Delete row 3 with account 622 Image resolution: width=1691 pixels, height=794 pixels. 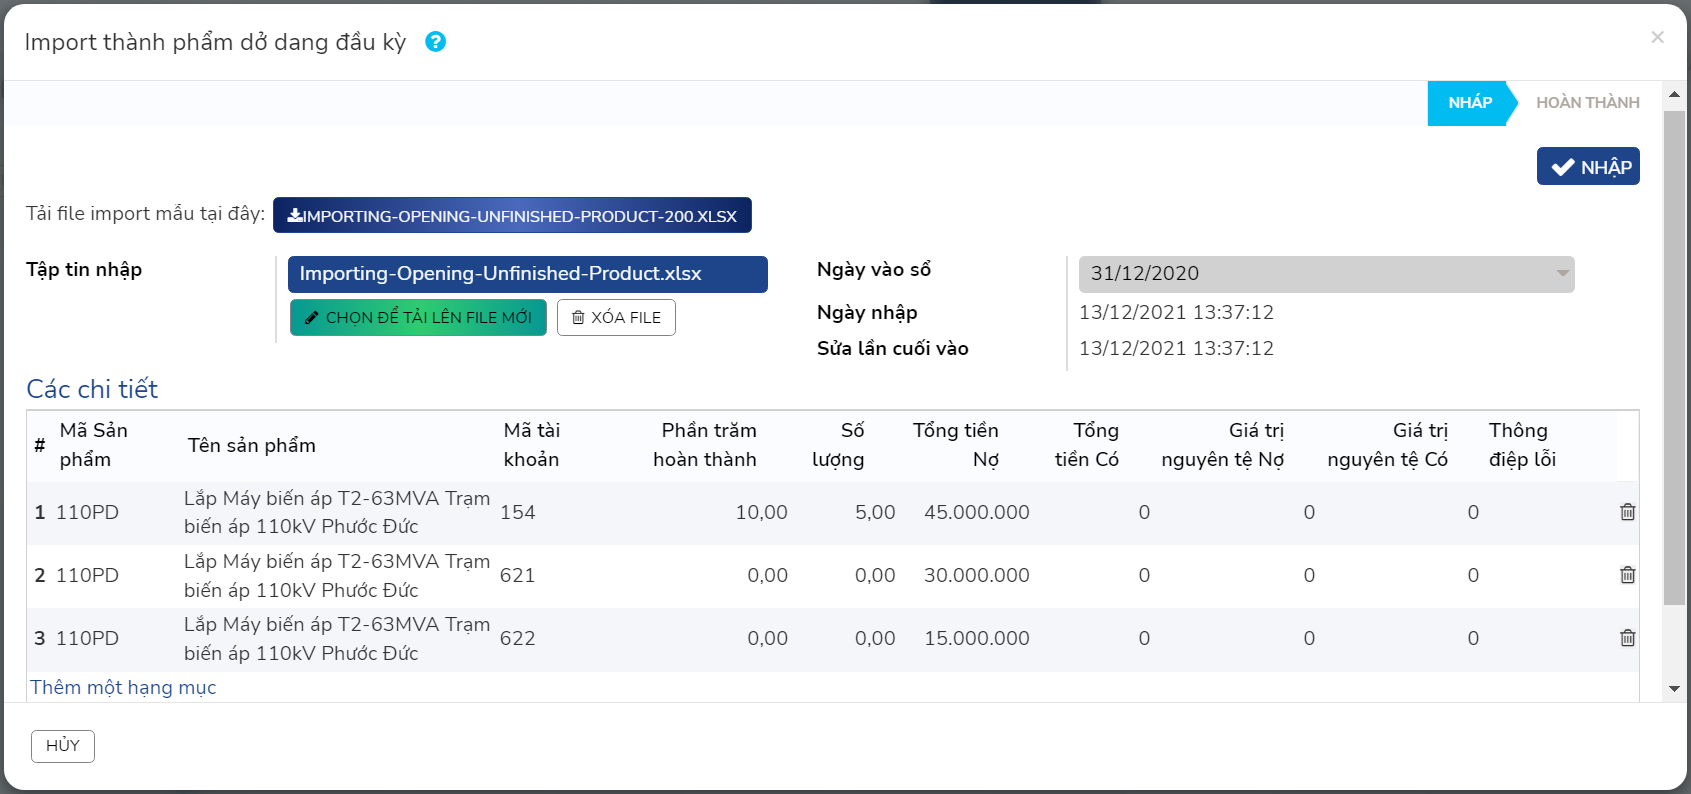[x=1627, y=638]
